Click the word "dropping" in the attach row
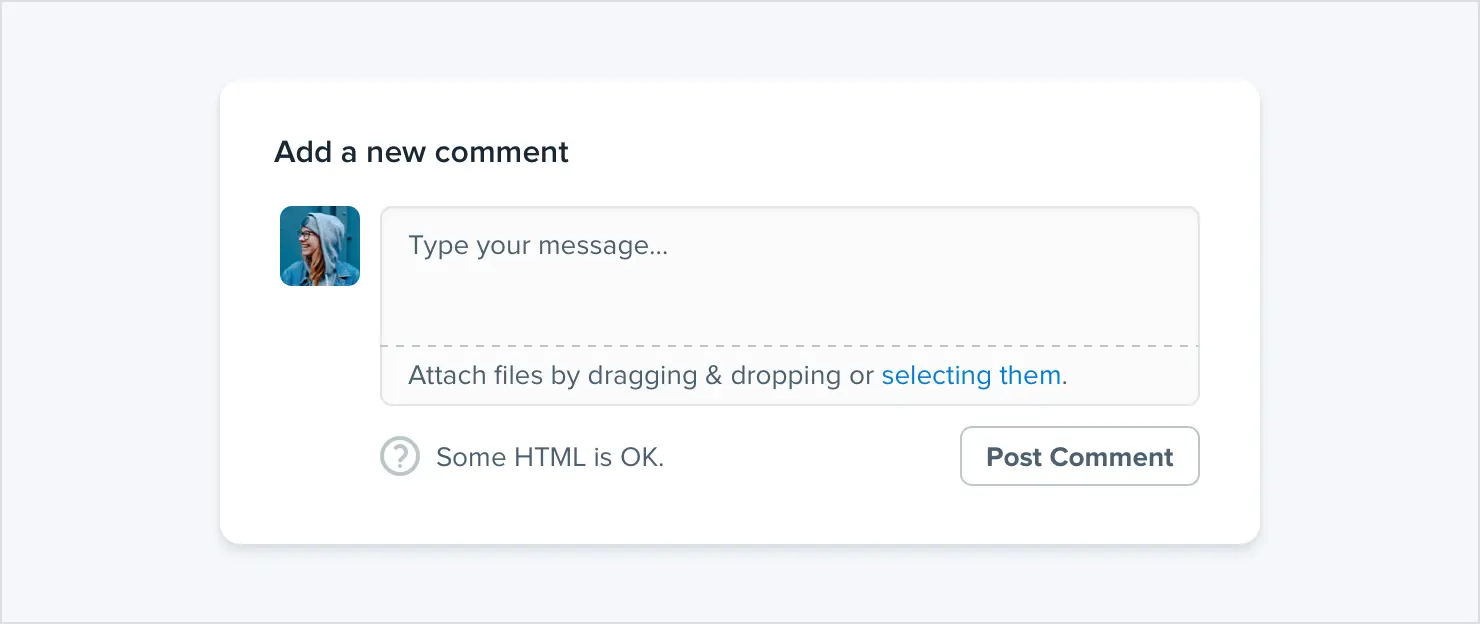Viewport: 1480px width, 624px height. pos(786,377)
